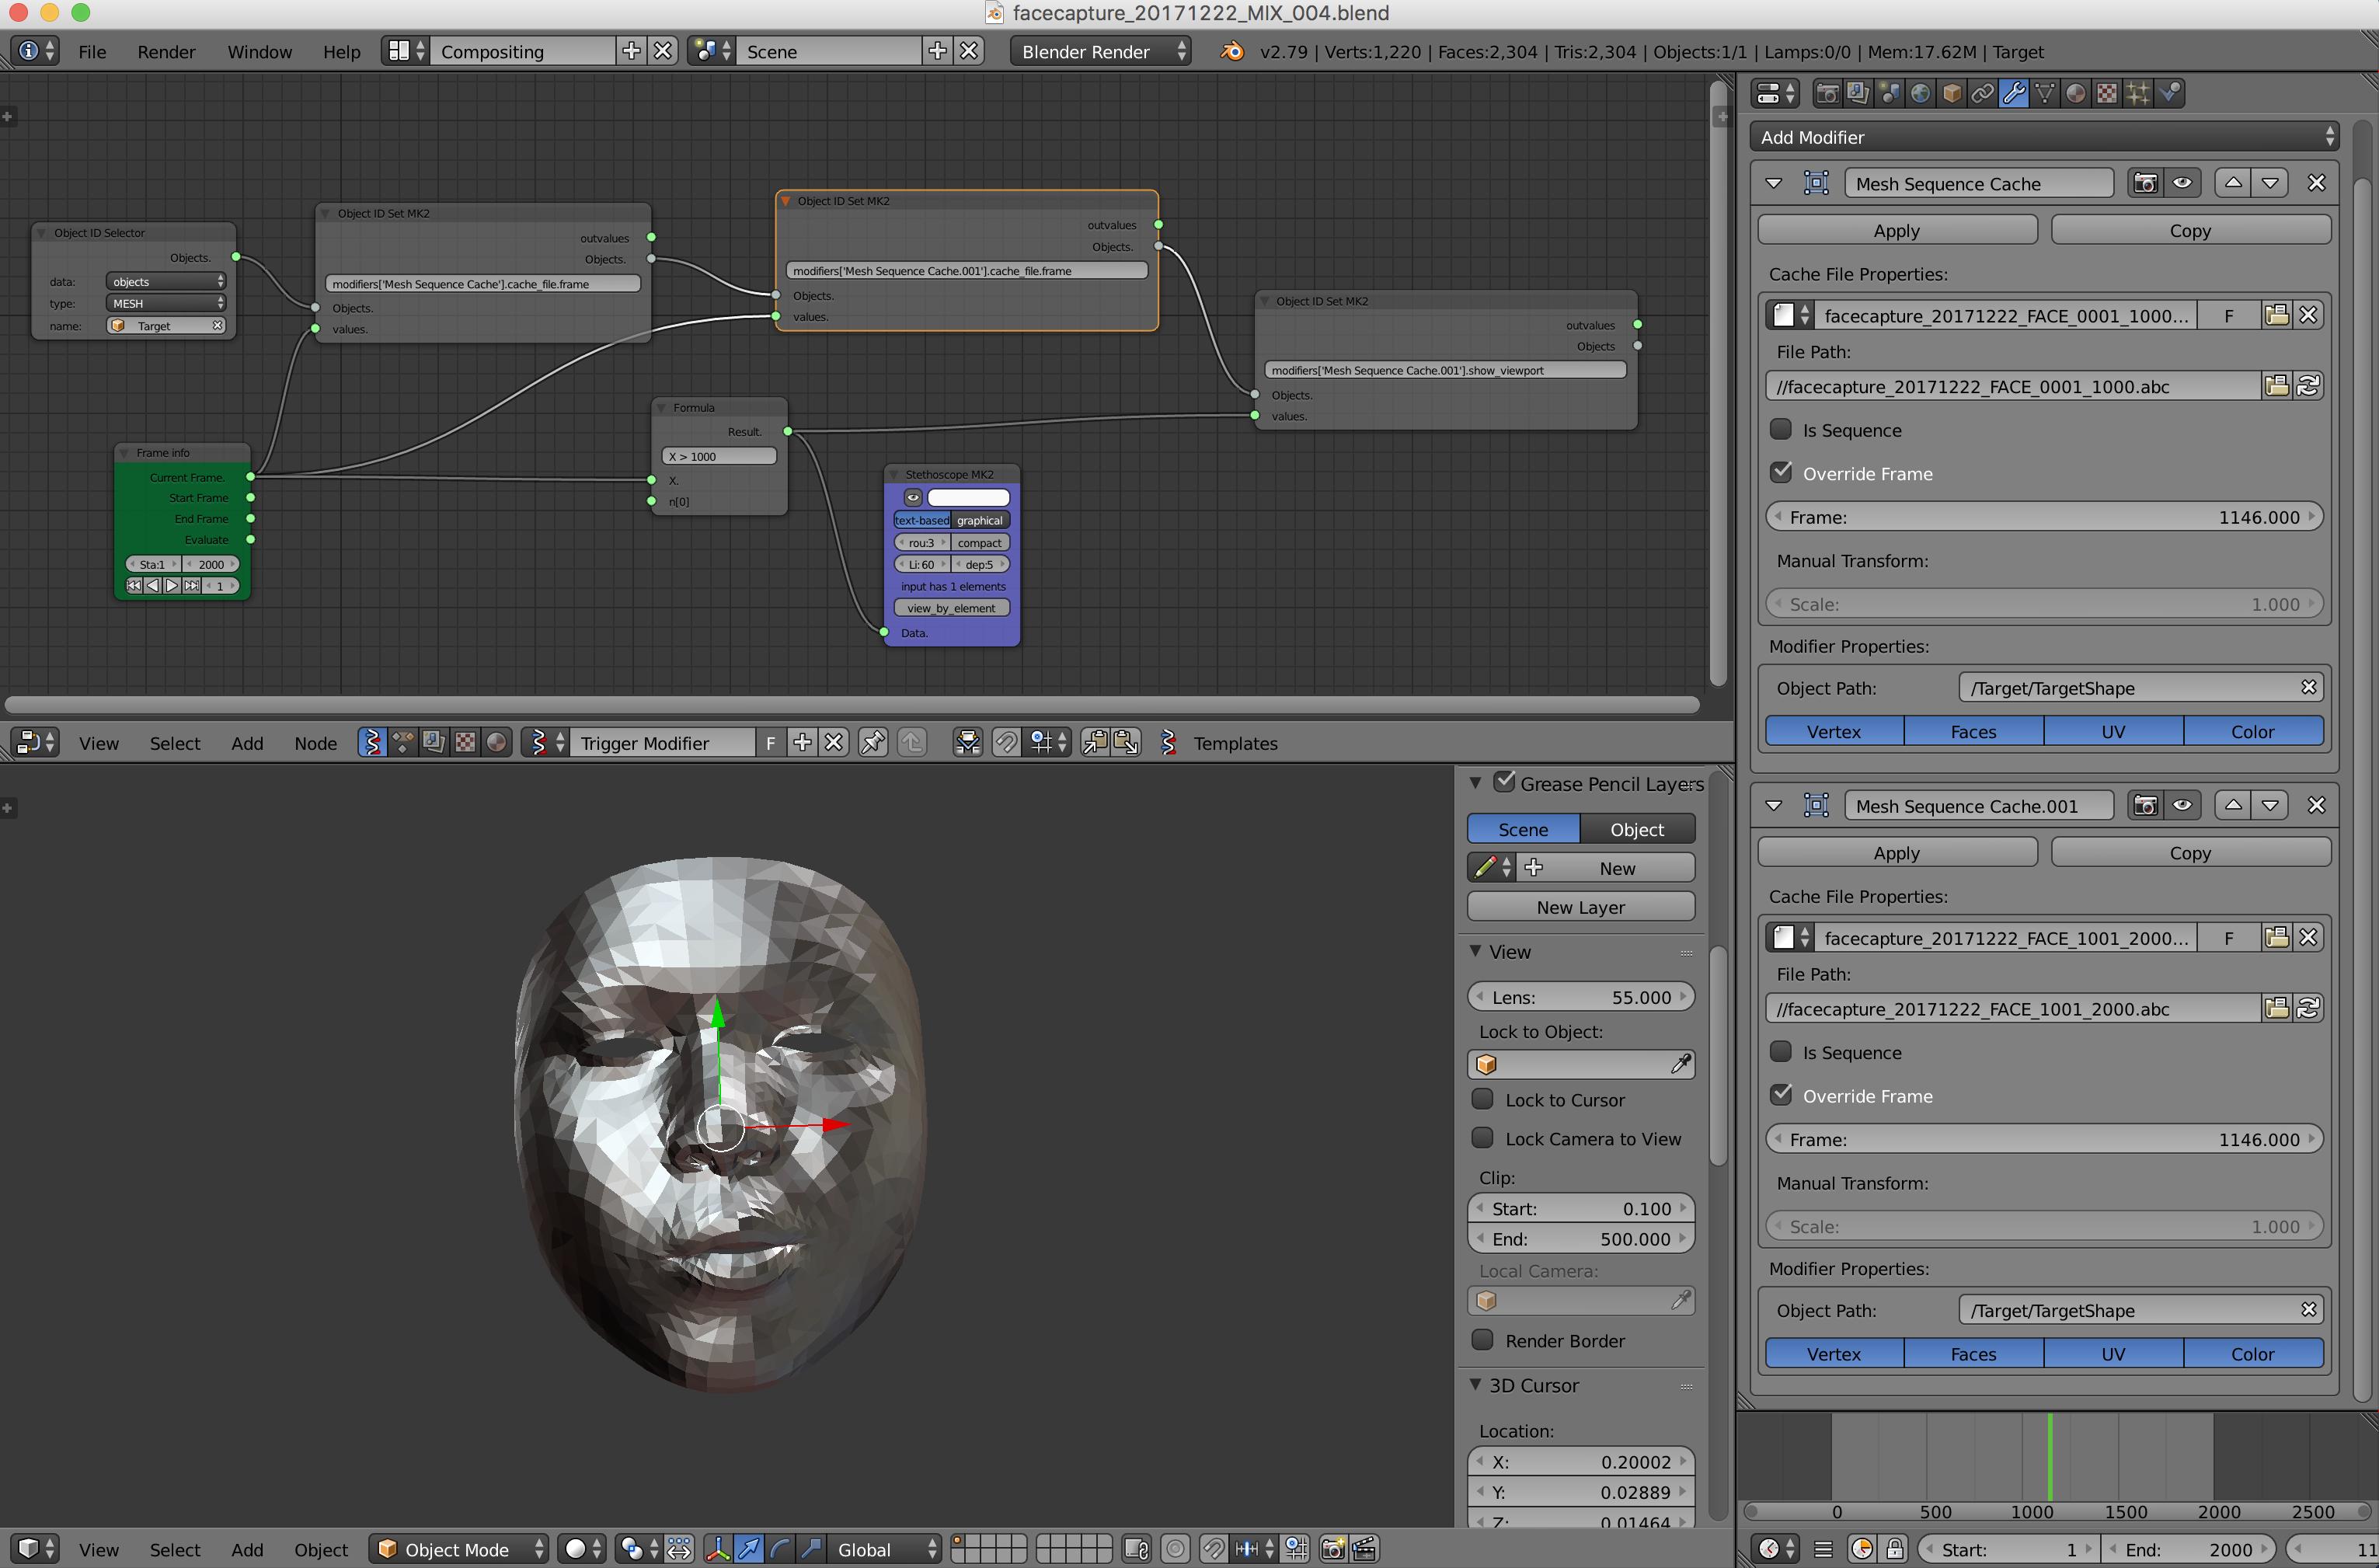
Task: Pin the Trigger Modifier node tree
Action: (873, 742)
